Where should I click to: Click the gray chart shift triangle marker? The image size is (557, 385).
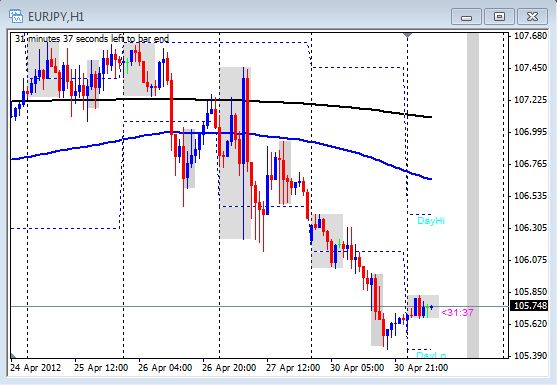407,35
